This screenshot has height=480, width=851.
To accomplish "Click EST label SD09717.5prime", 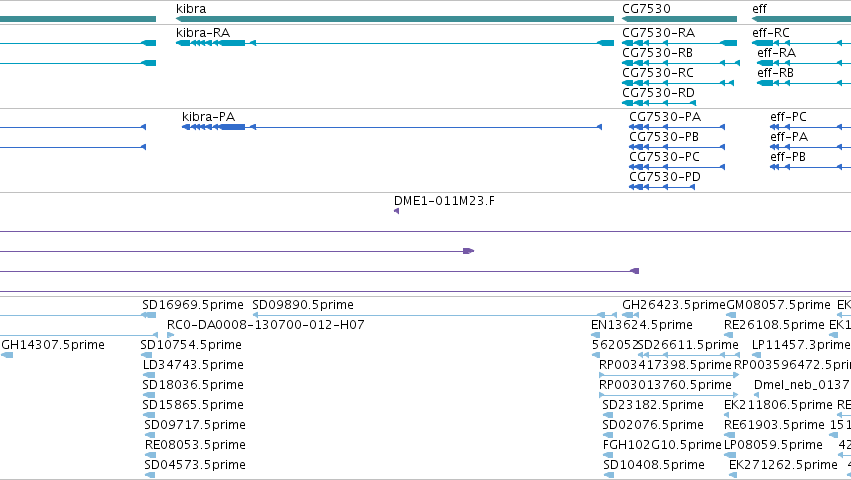I will coord(195,425).
